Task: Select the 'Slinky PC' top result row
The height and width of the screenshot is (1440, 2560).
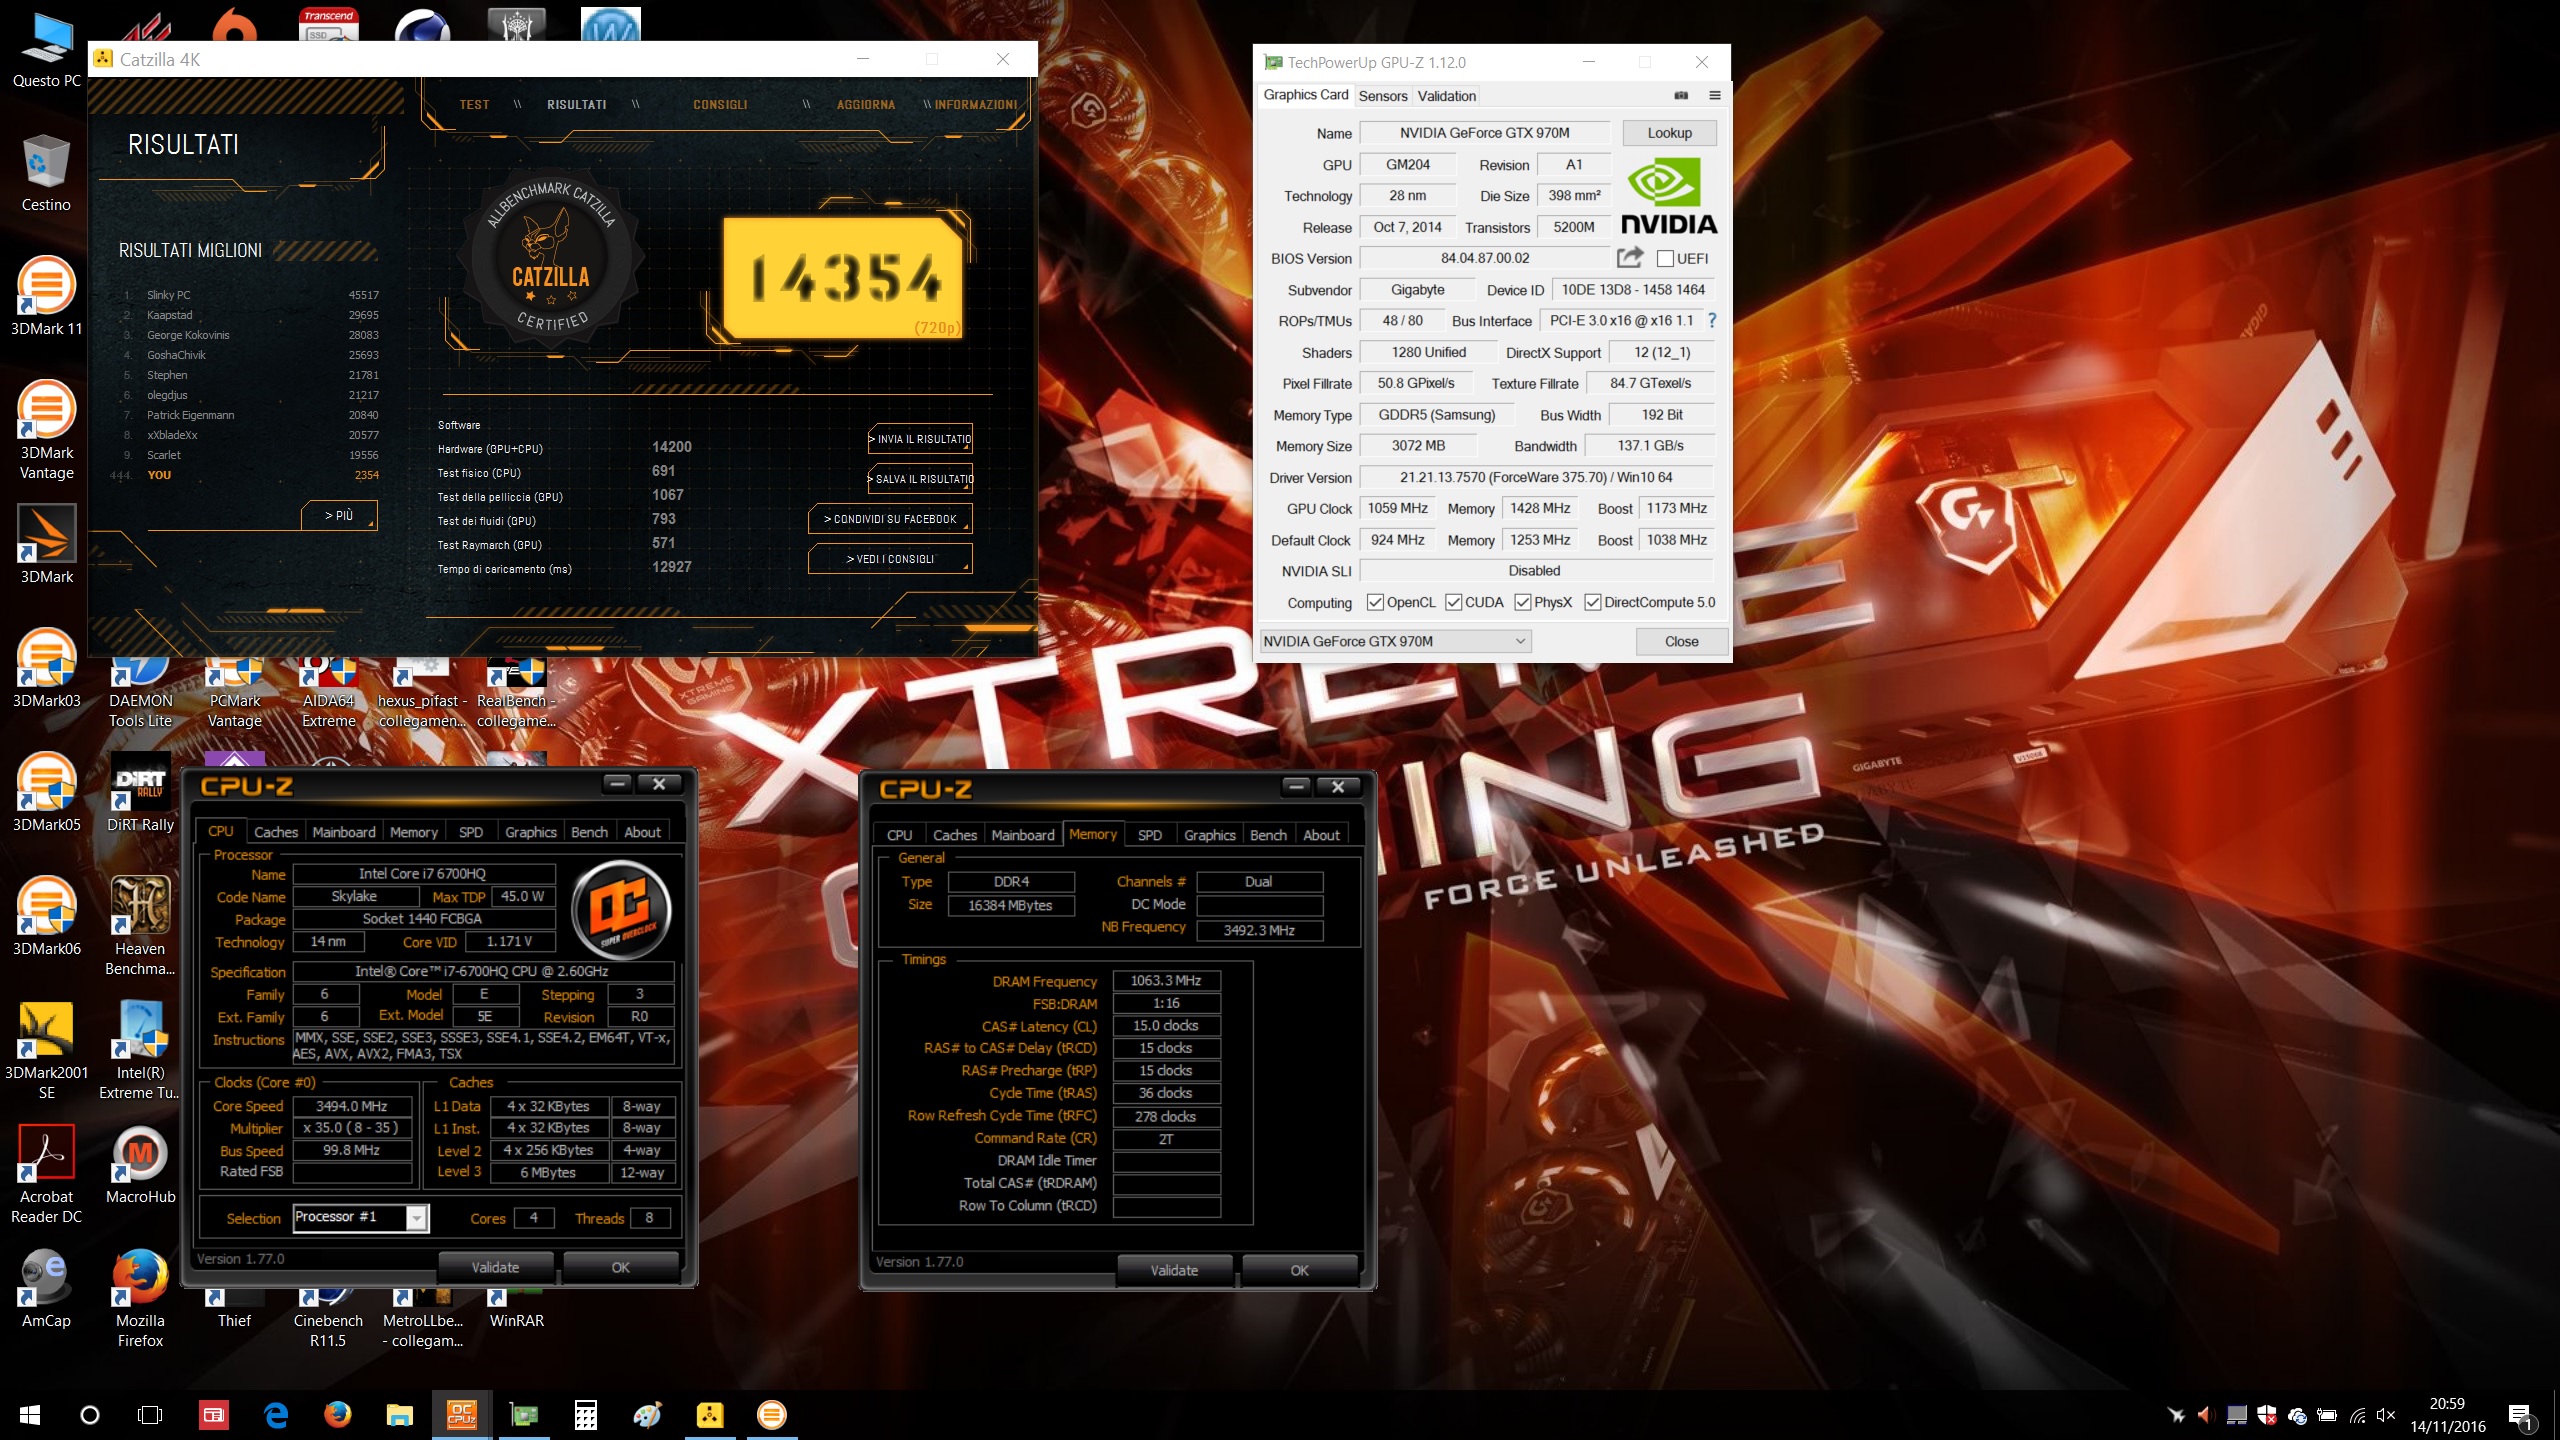Action: 250,295
